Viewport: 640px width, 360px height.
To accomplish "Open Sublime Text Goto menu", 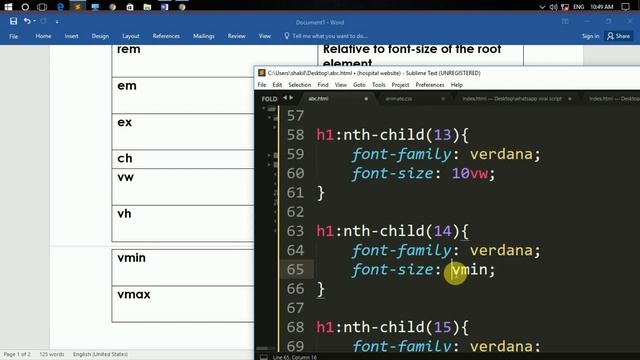I will pos(359,85).
